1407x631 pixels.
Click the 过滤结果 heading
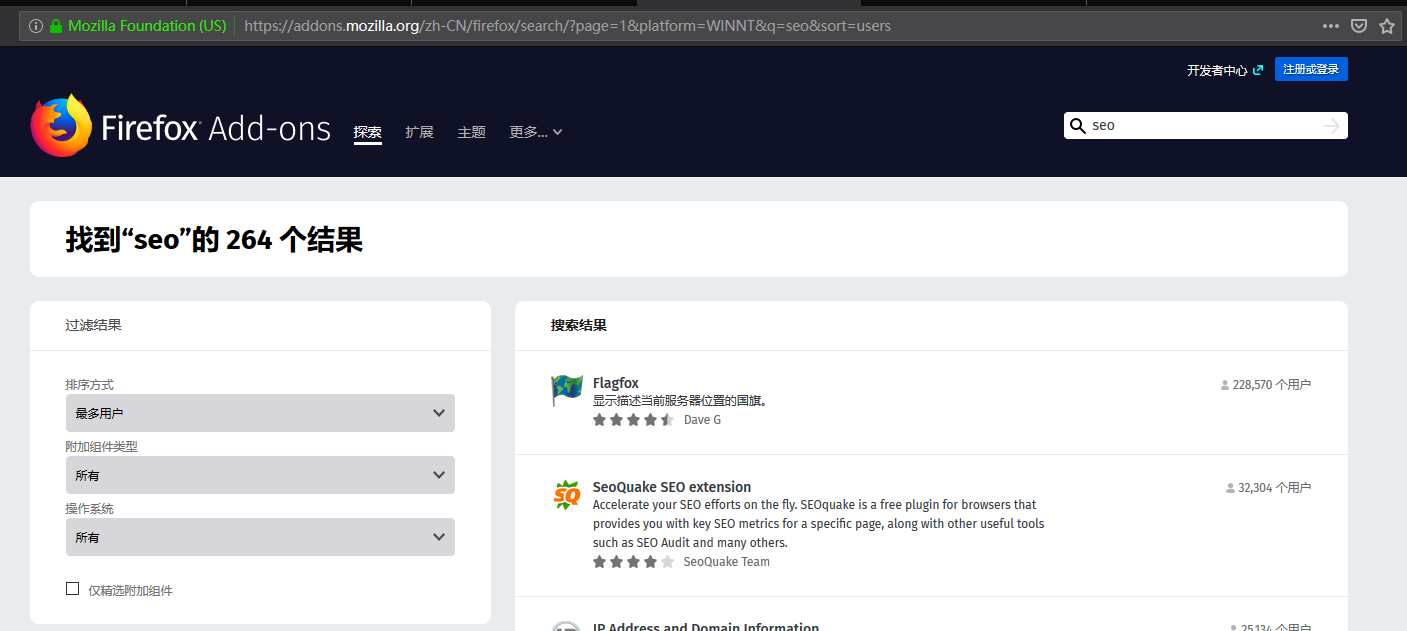click(94, 325)
